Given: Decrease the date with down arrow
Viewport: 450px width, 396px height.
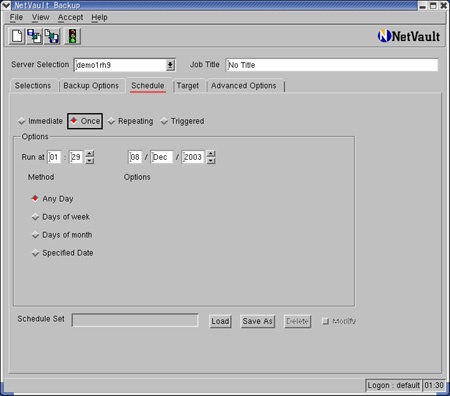Looking at the screenshot, I should (211, 161).
